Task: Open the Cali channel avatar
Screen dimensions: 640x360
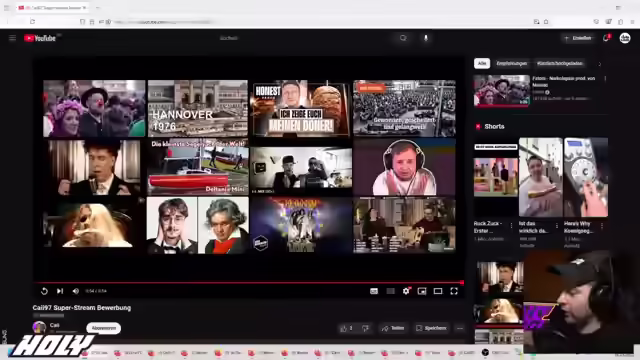Action: (39, 327)
